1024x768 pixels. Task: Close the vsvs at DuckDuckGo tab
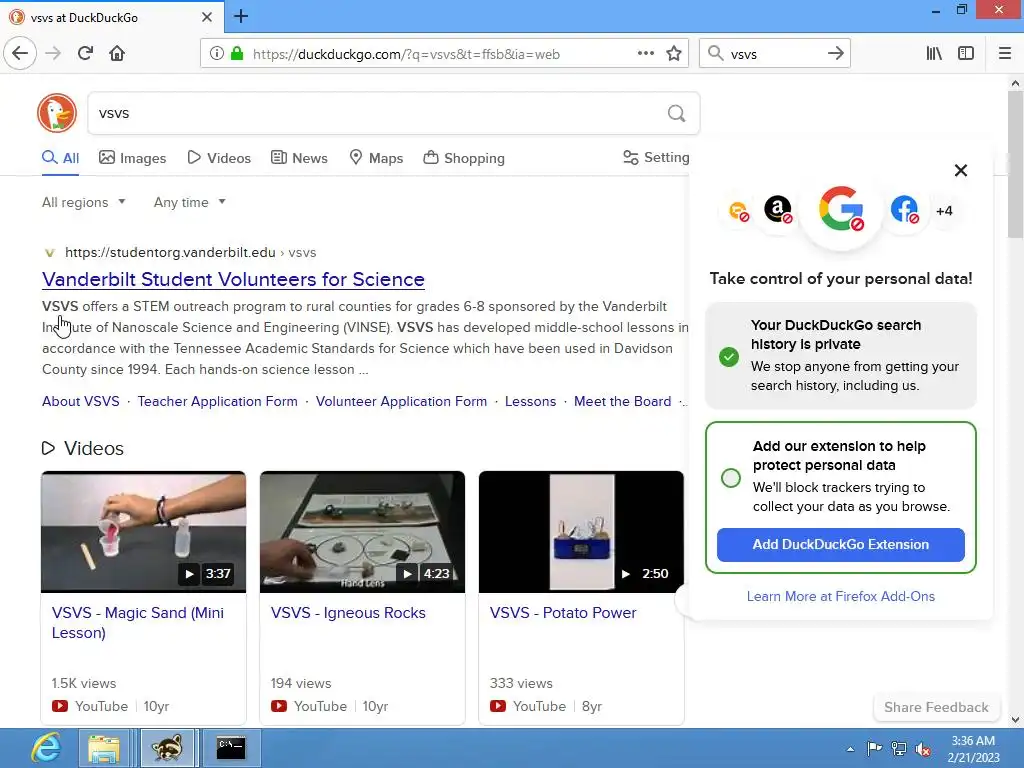tap(207, 17)
